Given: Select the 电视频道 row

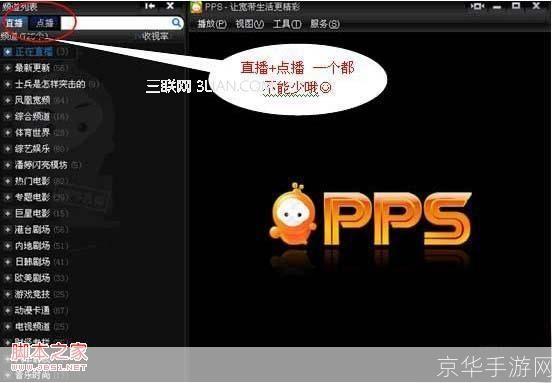Looking at the screenshot, I should coord(92,327).
